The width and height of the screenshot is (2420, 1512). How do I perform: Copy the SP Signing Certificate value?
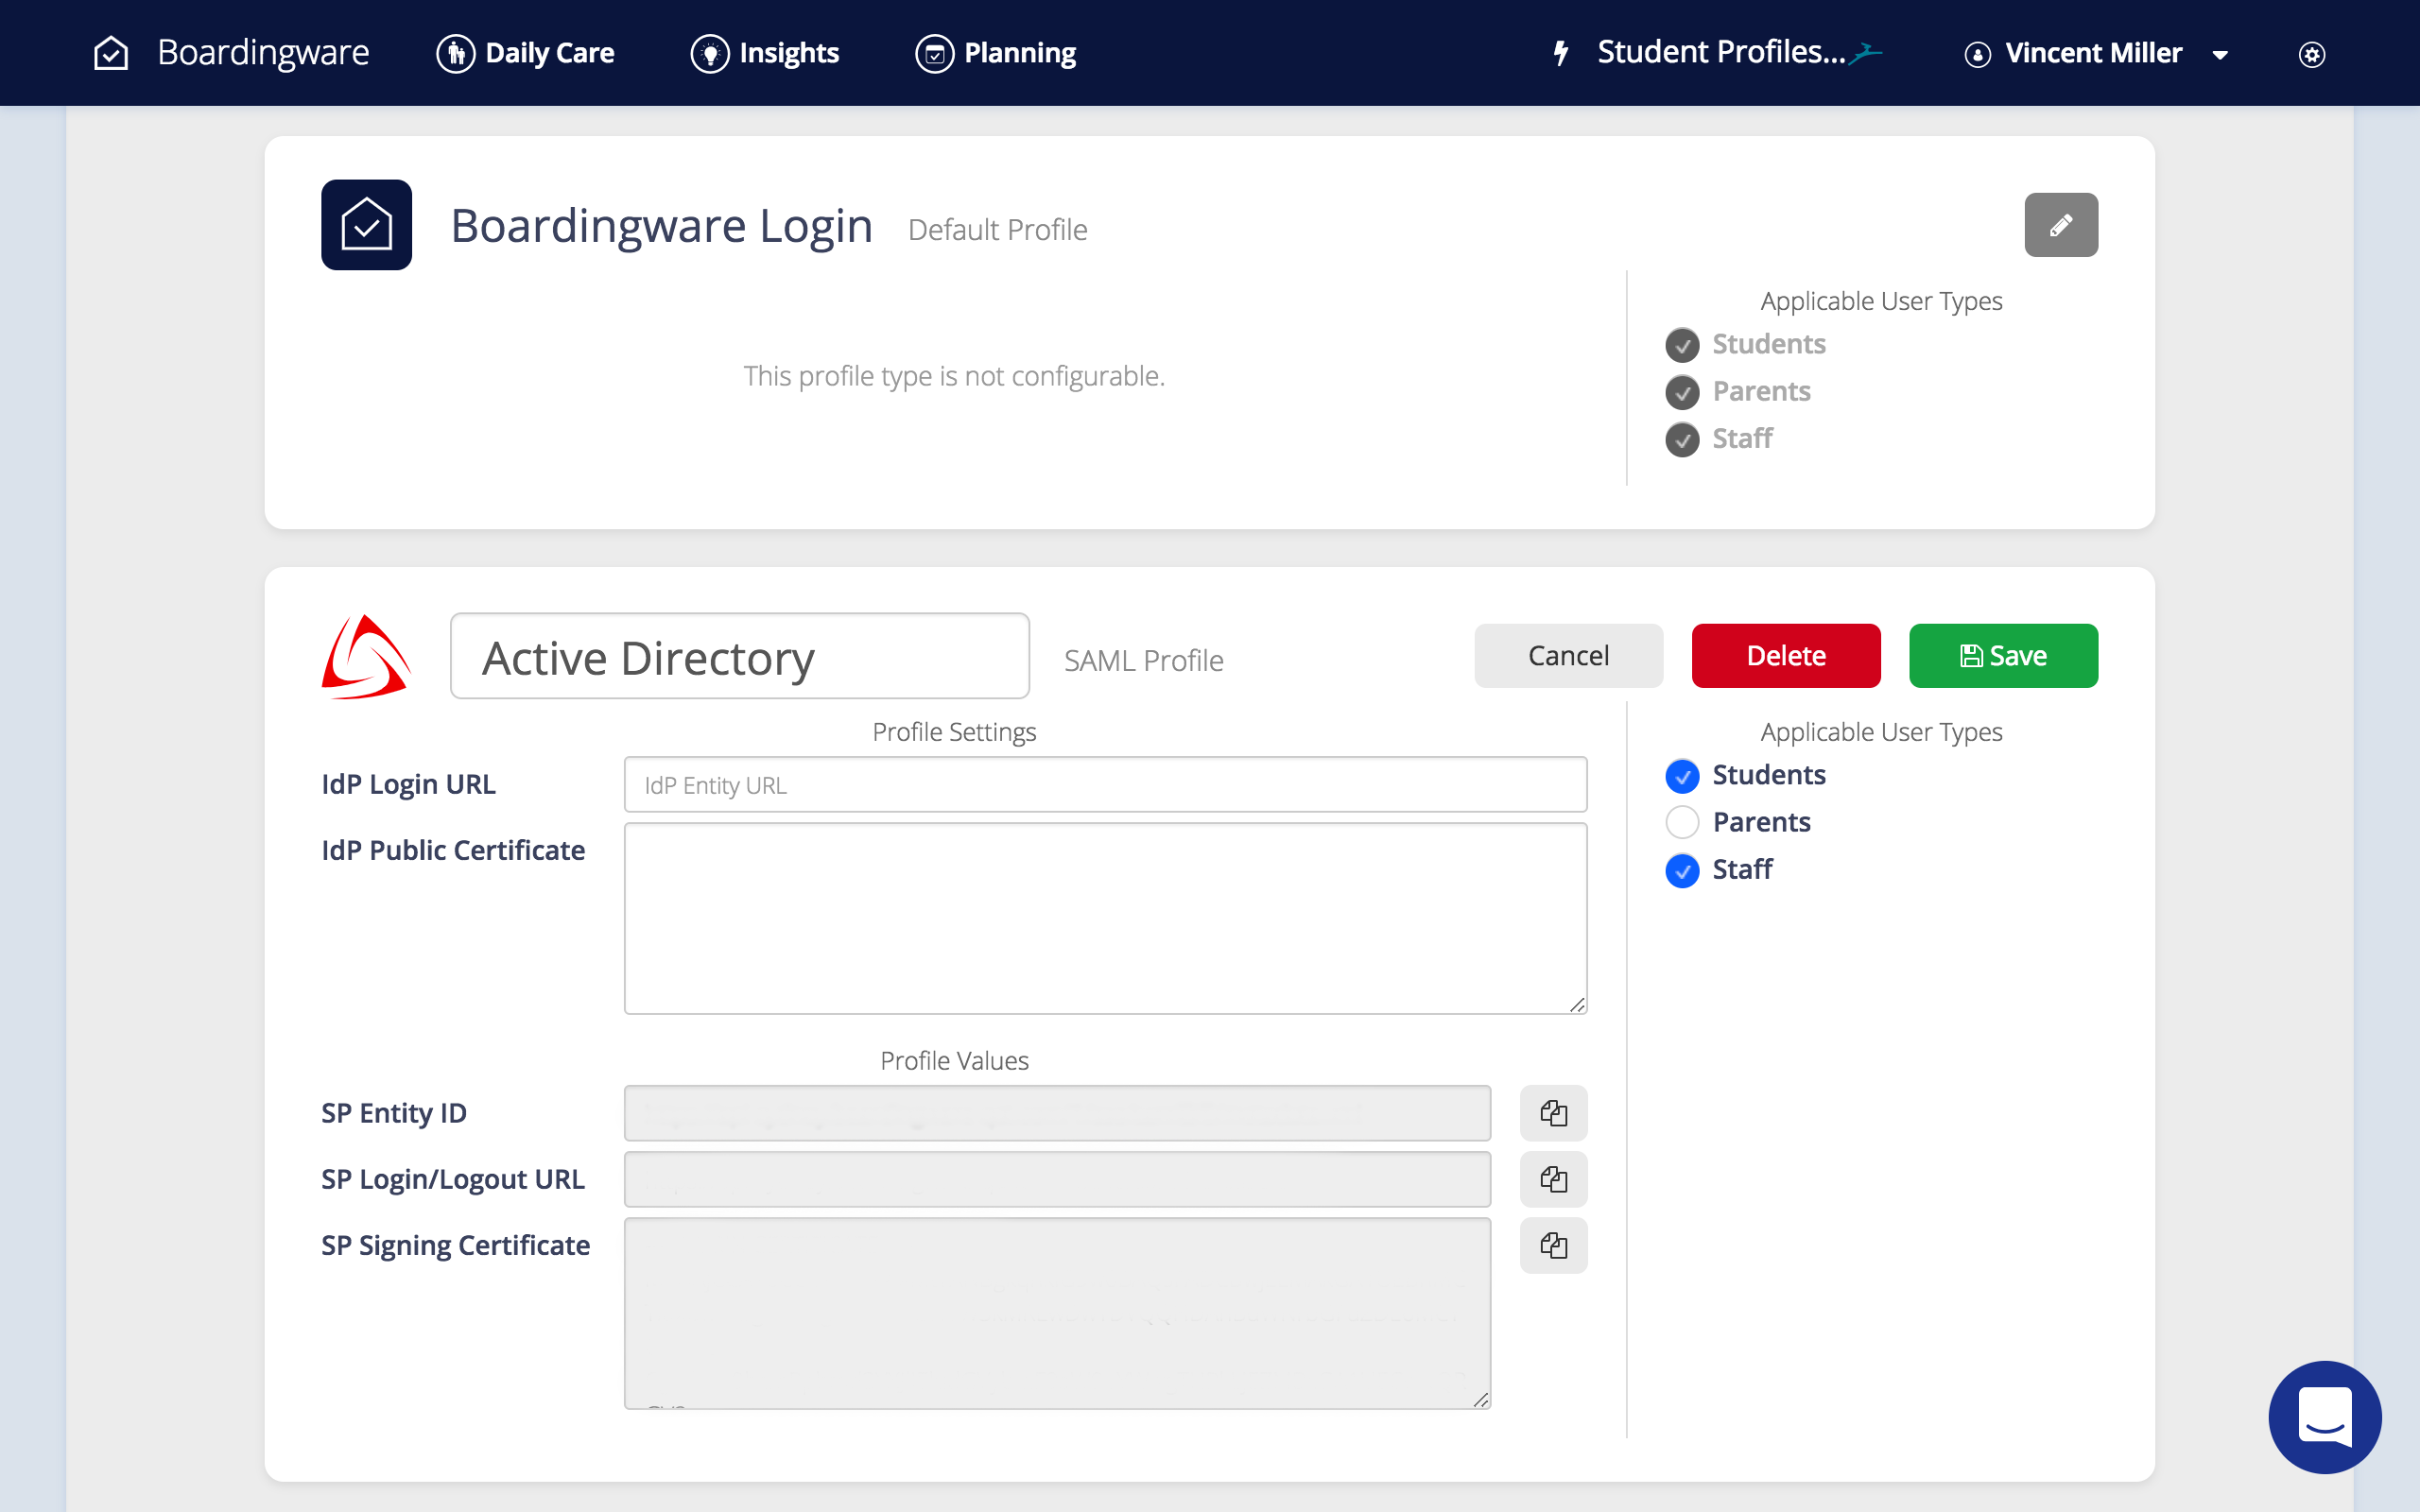pyautogui.click(x=1554, y=1245)
